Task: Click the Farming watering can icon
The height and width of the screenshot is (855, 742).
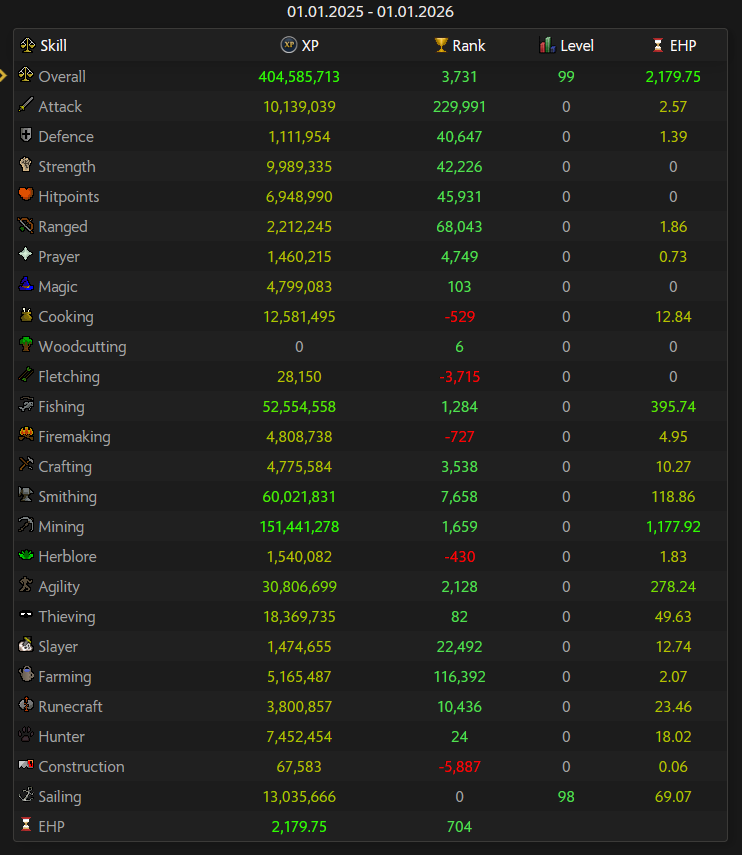Action: (x=26, y=674)
